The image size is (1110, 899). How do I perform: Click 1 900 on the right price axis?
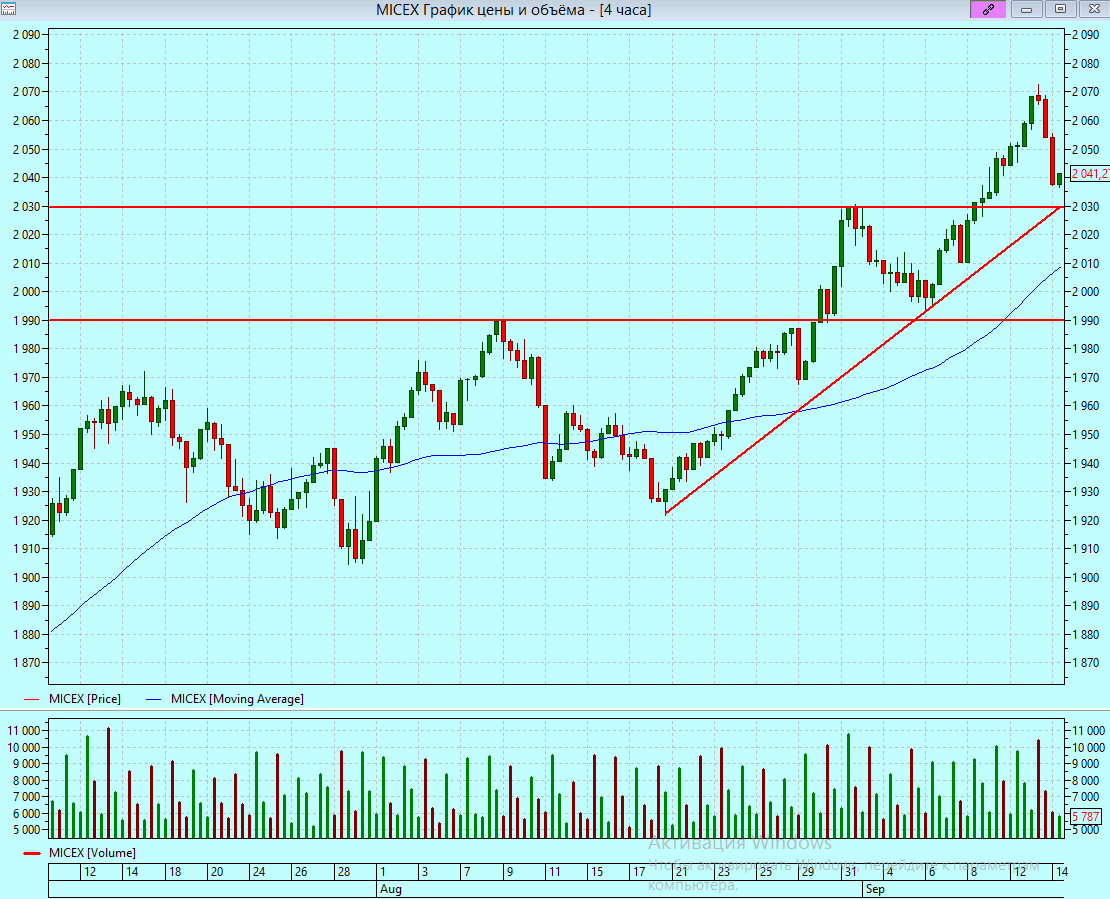click(1086, 578)
